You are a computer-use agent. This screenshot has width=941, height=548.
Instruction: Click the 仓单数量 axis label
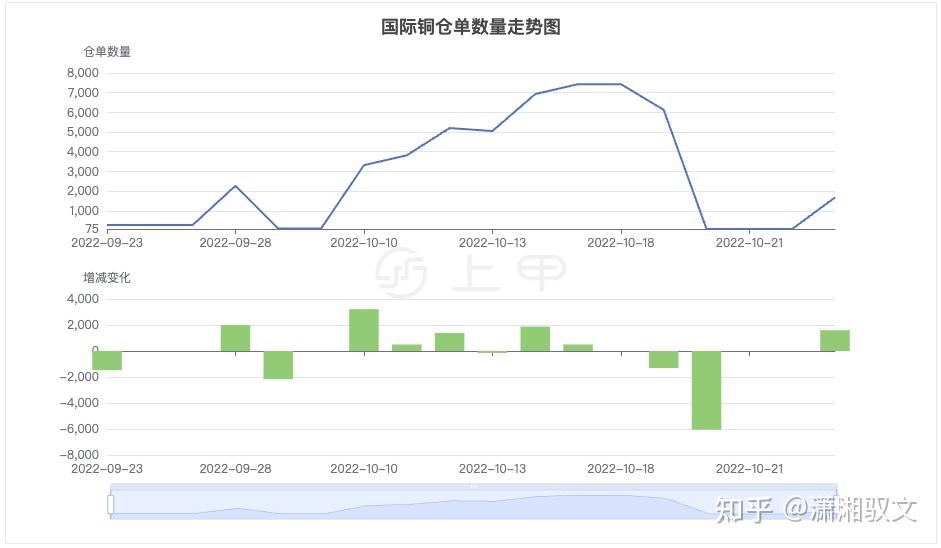pyautogui.click(x=107, y=52)
